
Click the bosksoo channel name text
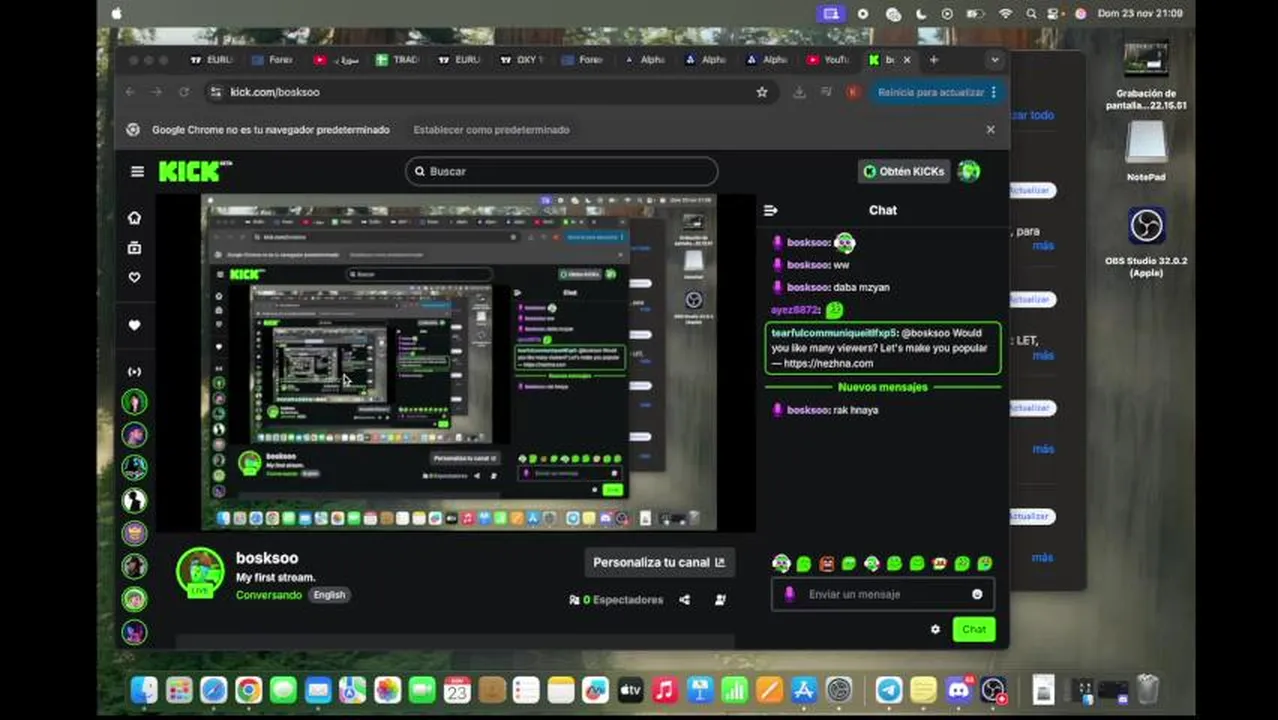point(267,558)
